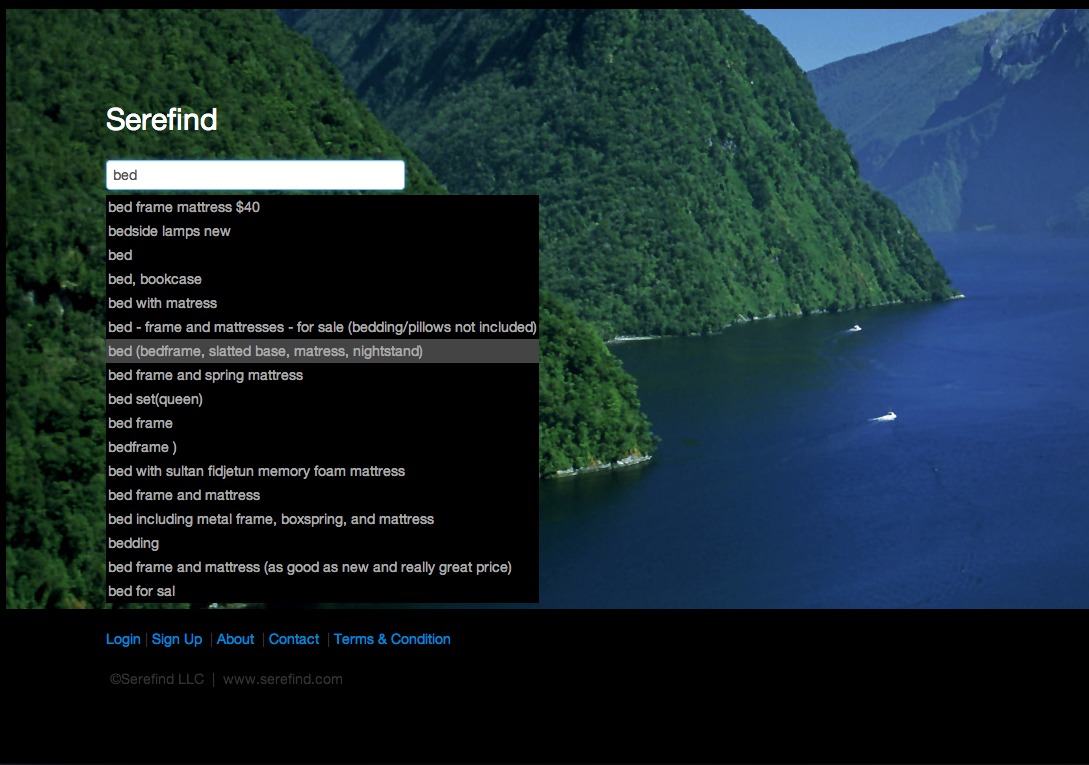
Task: Click the search input containing "bed"
Action: click(255, 175)
